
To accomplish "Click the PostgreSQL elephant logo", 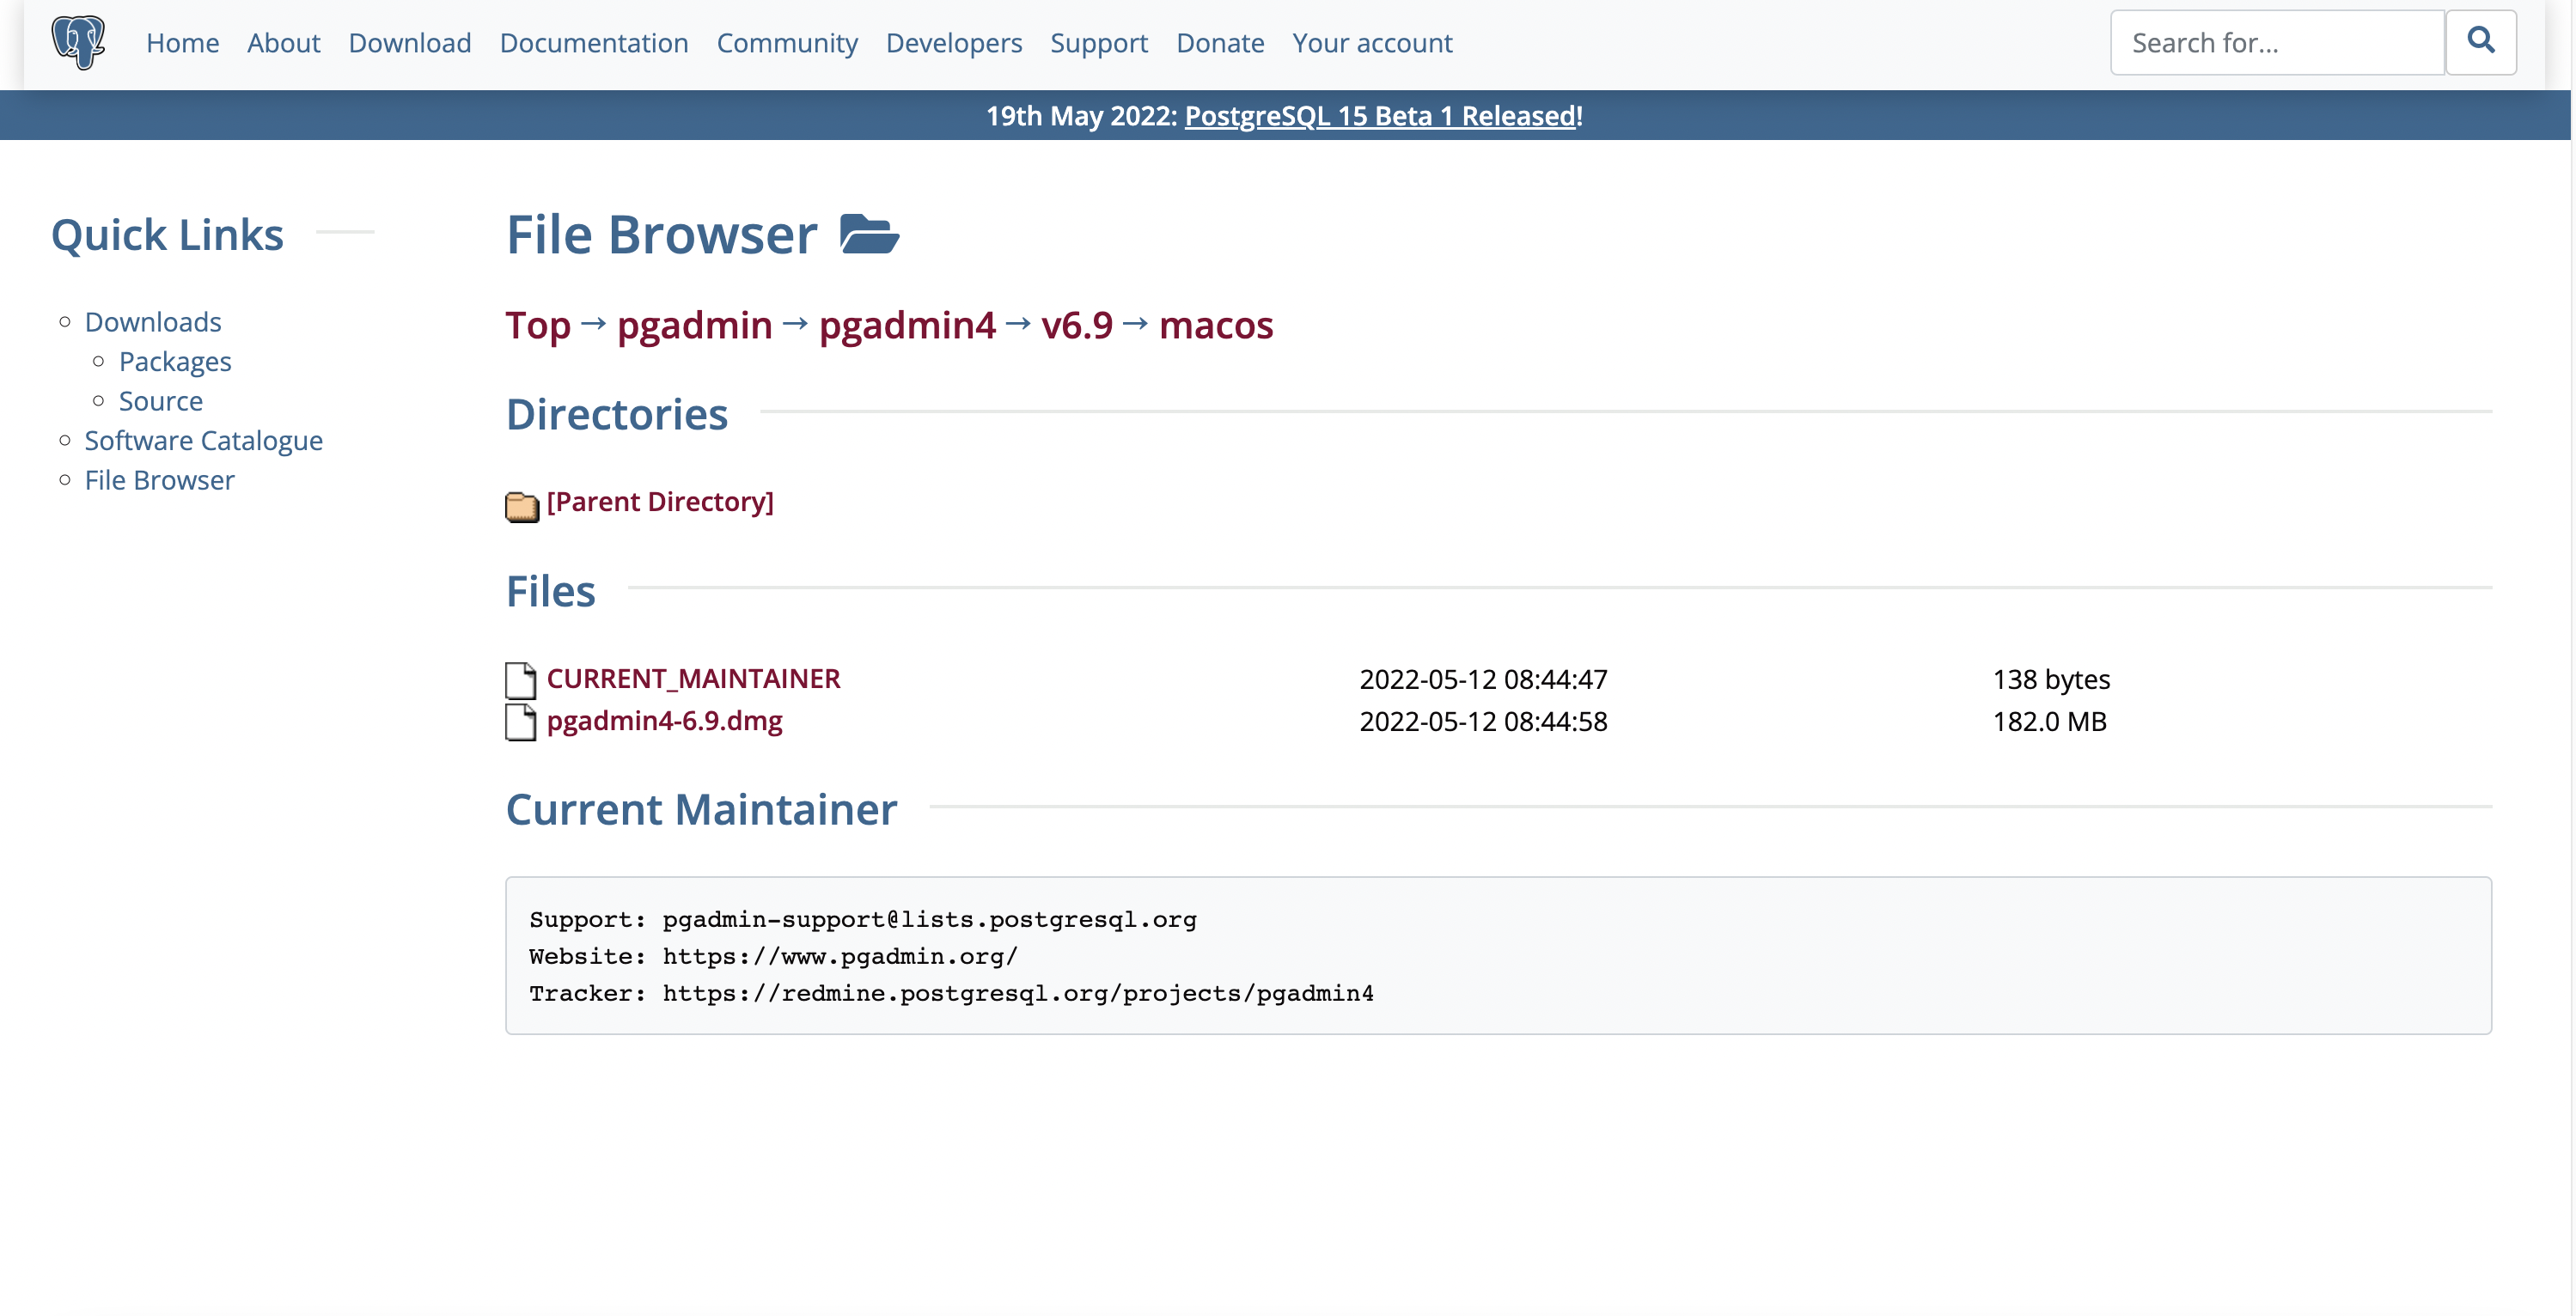I will 78,42.
